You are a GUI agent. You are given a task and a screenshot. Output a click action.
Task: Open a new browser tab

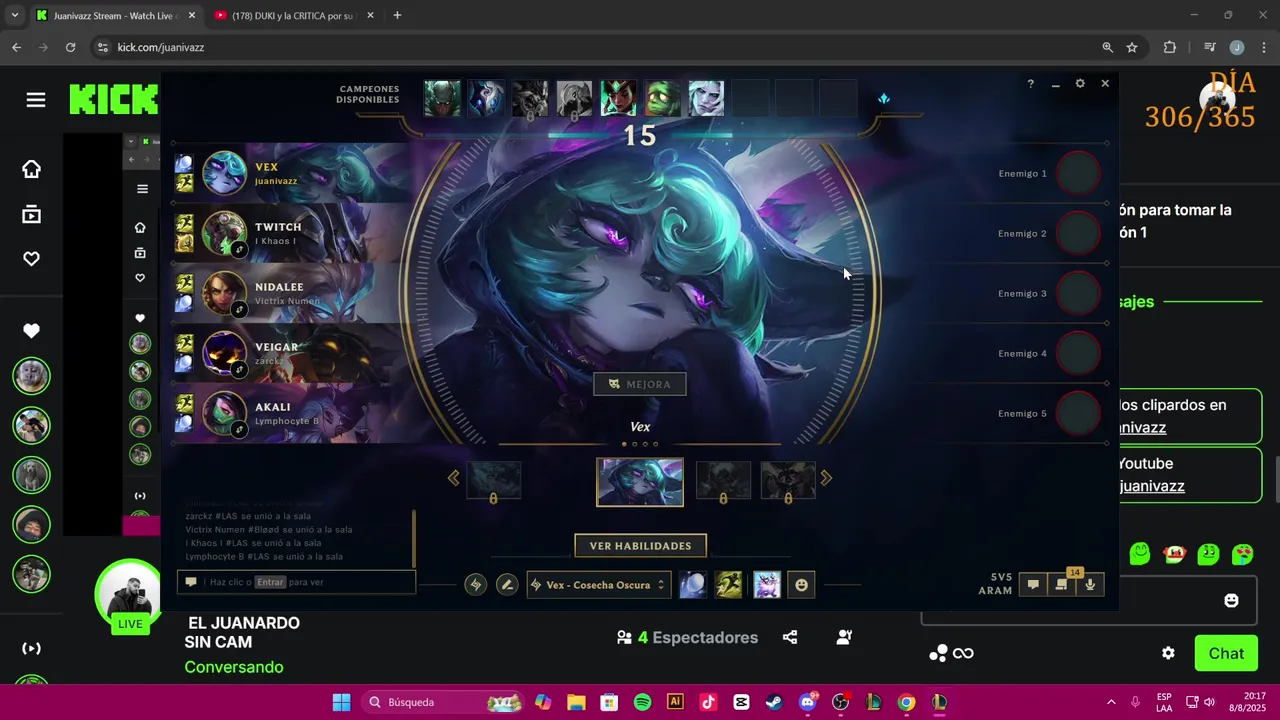tap(397, 15)
